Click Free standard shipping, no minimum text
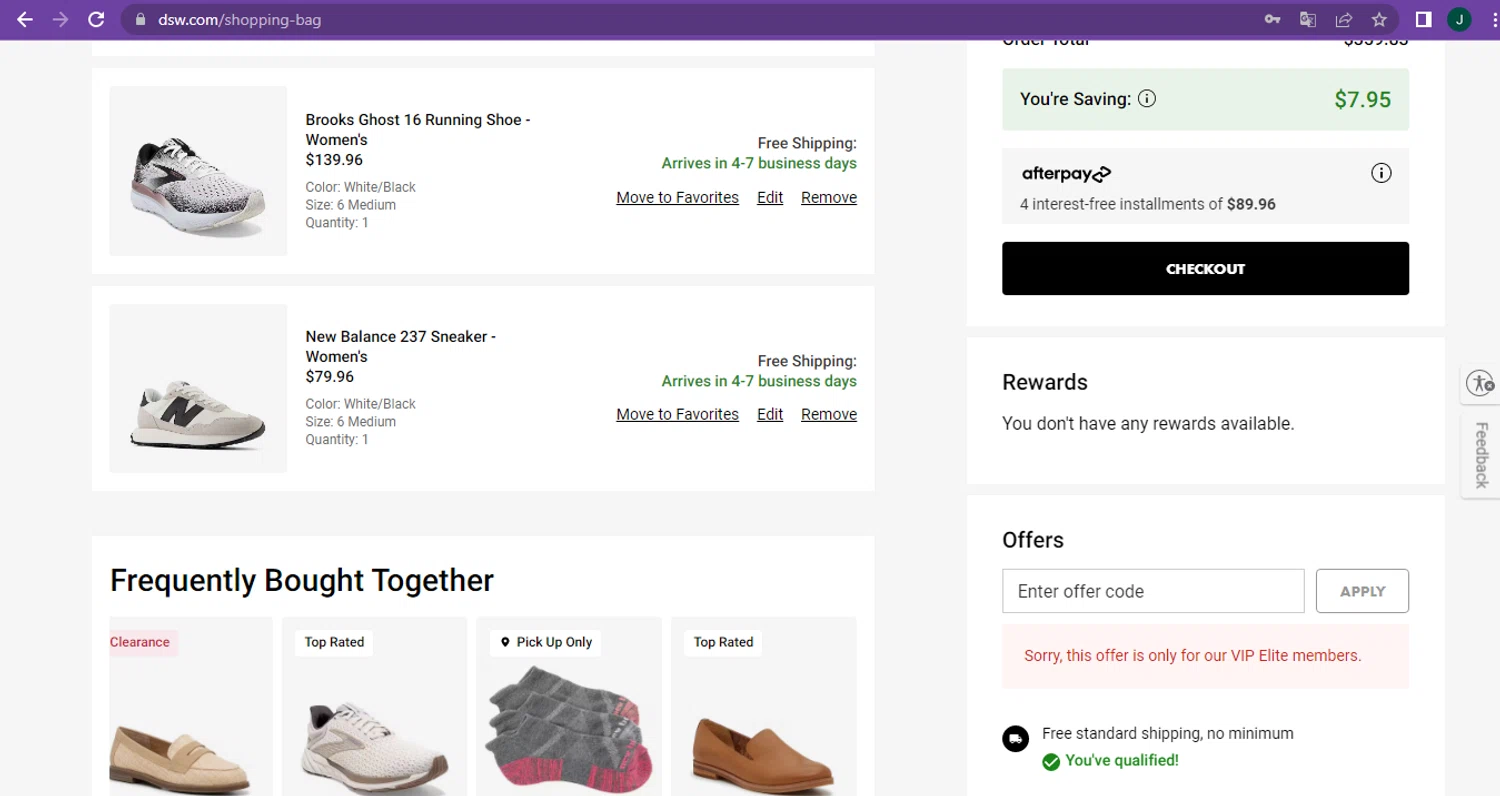The width and height of the screenshot is (1500, 796). (x=1168, y=733)
